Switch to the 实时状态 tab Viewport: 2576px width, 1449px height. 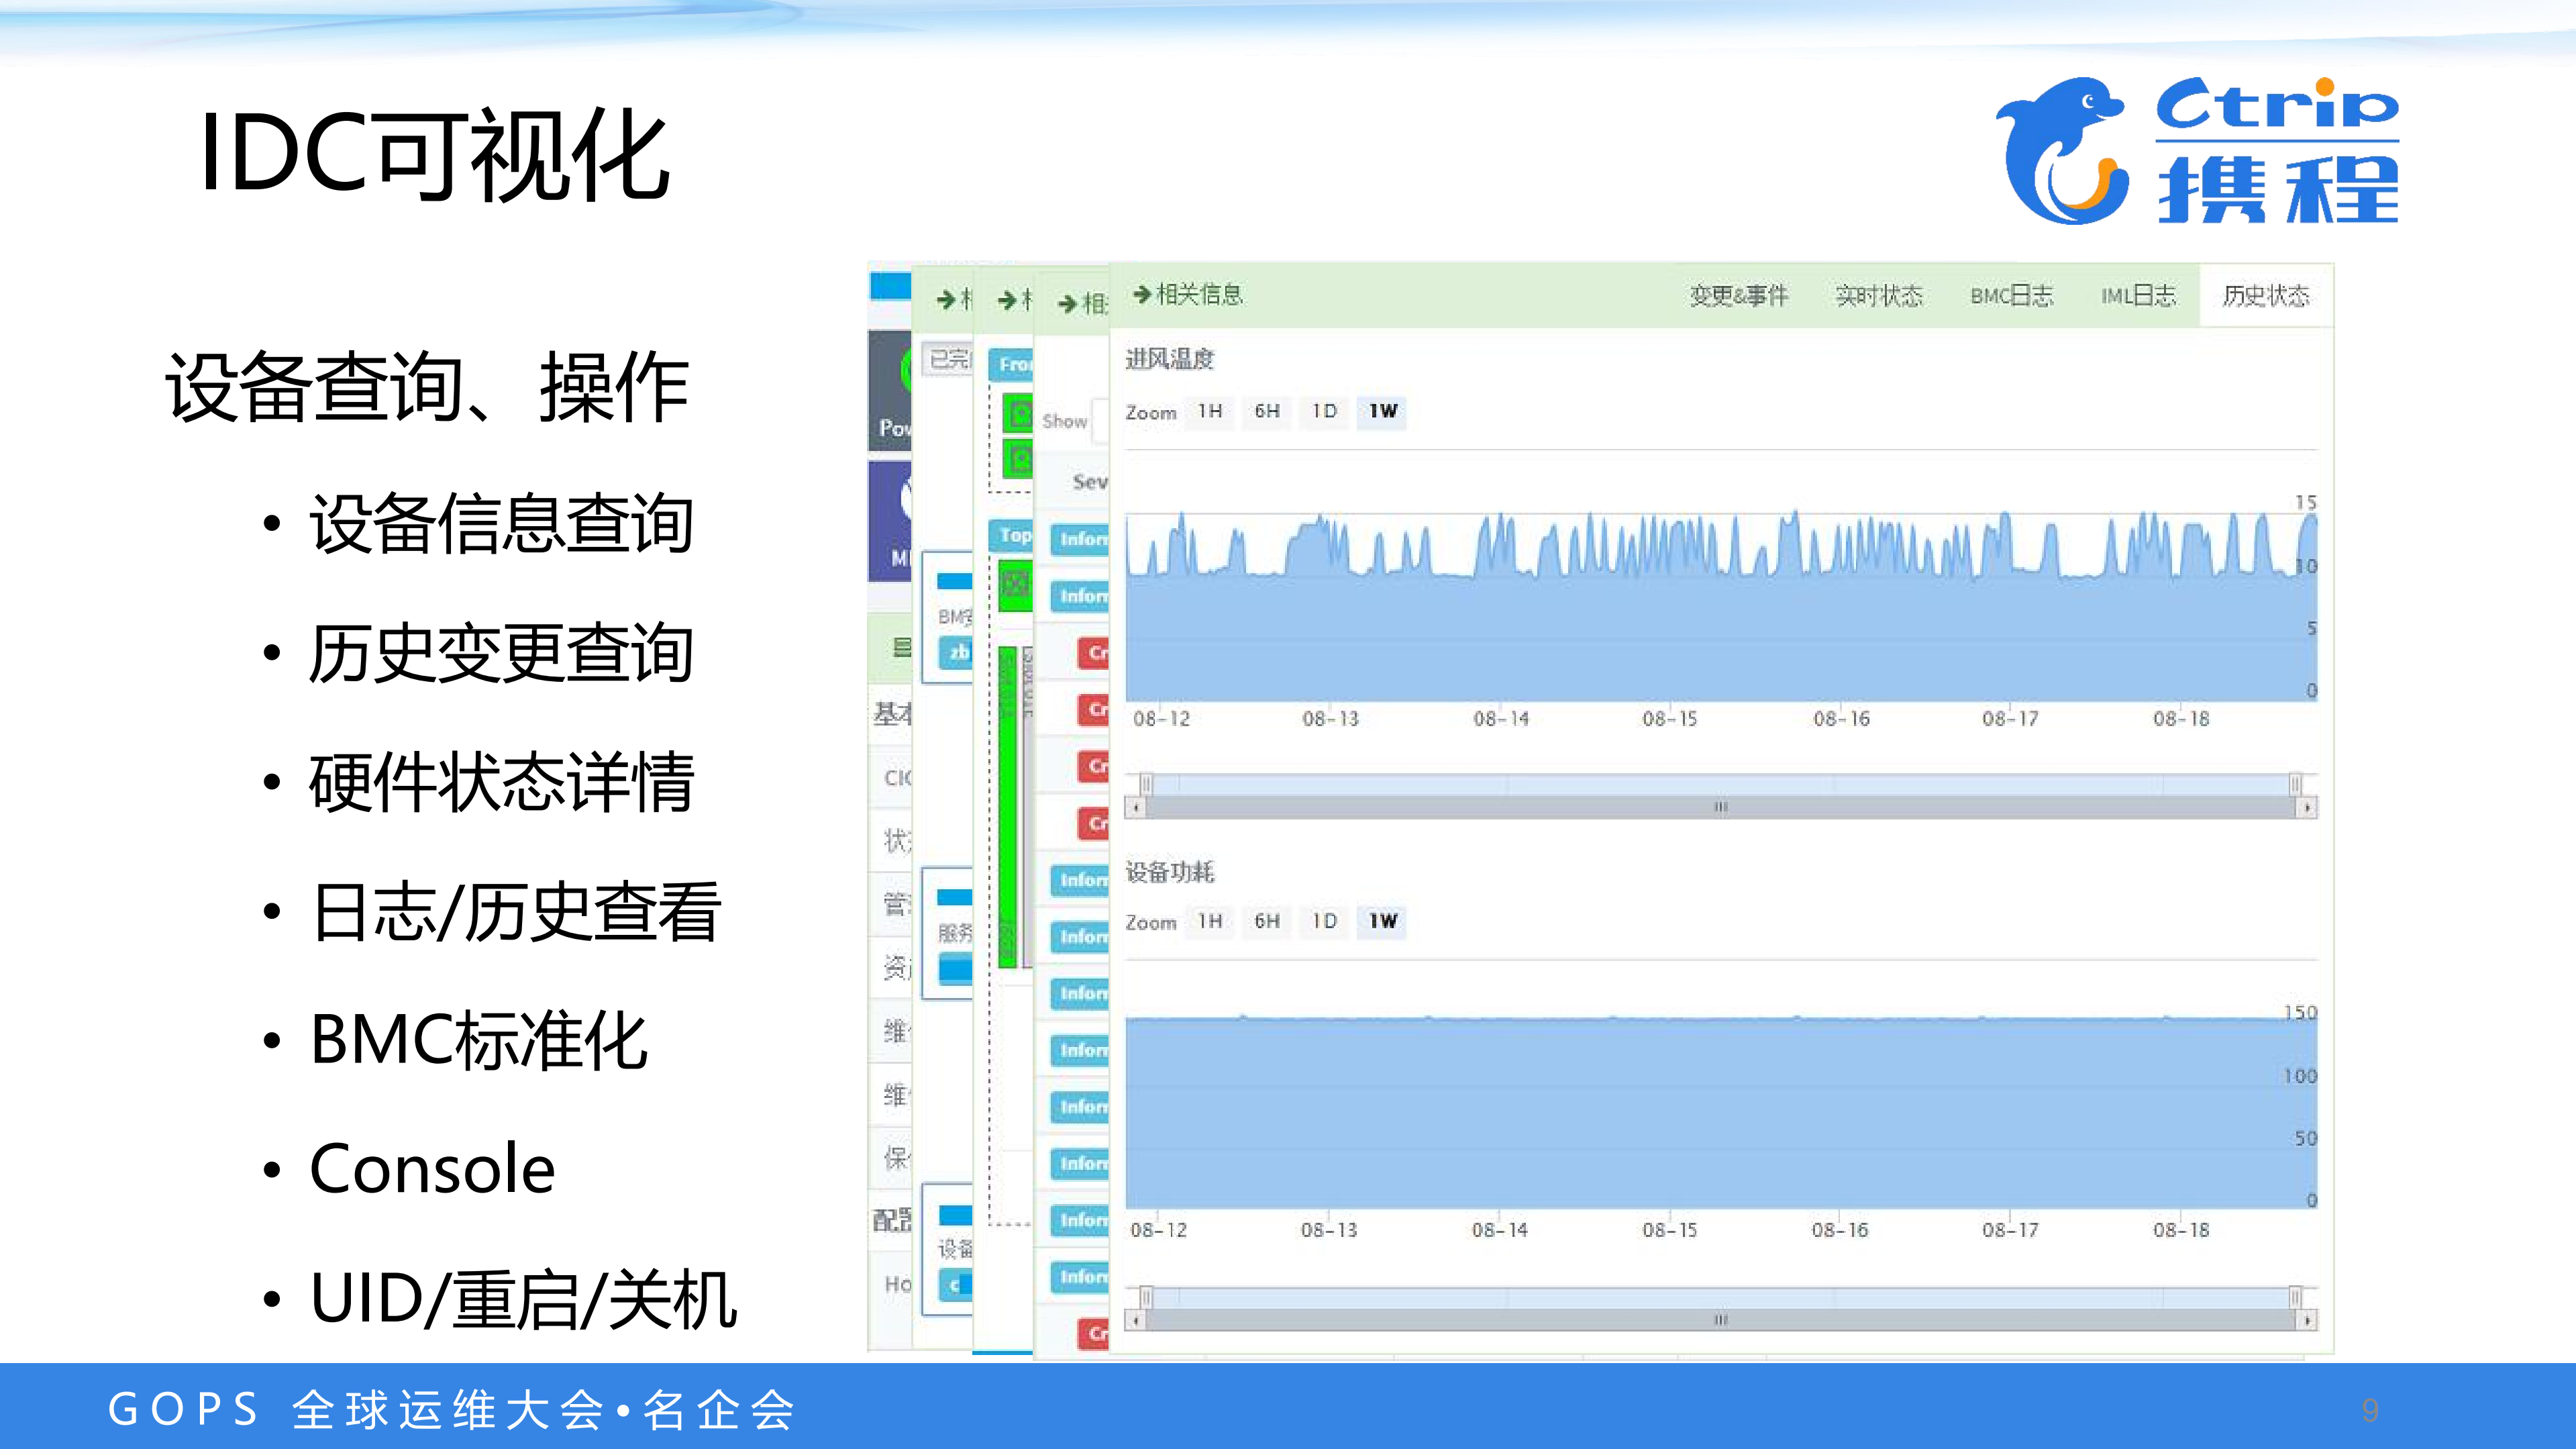(1882, 296)
